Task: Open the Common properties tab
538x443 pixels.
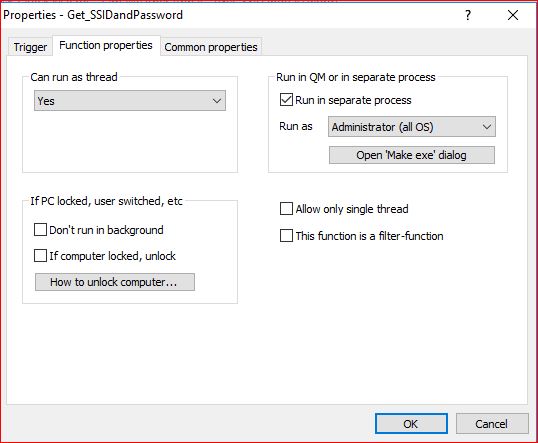Action: 211,47
